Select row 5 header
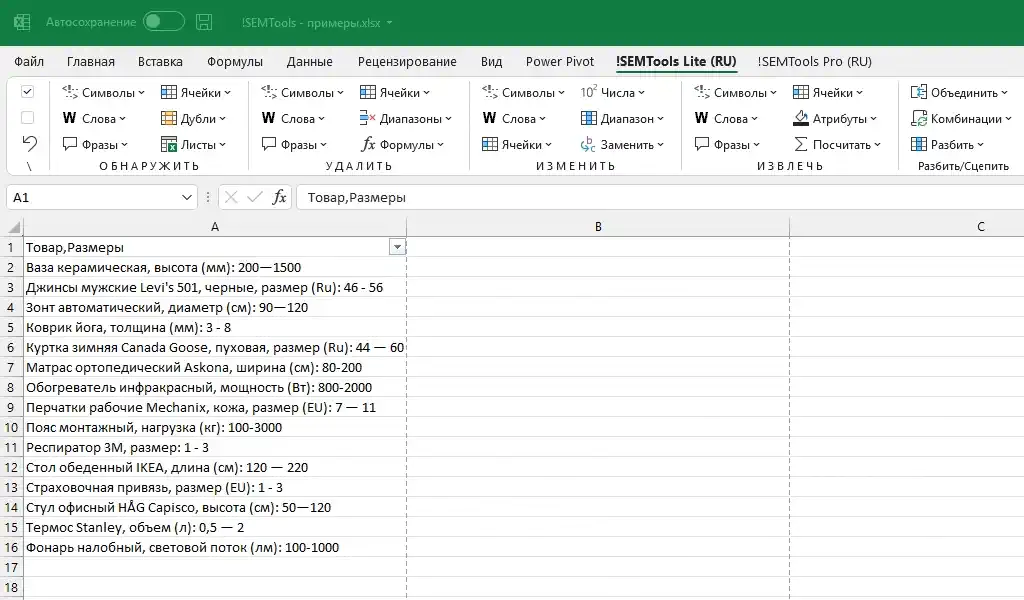The image size is (1024, 600). [x=11, y=328]
